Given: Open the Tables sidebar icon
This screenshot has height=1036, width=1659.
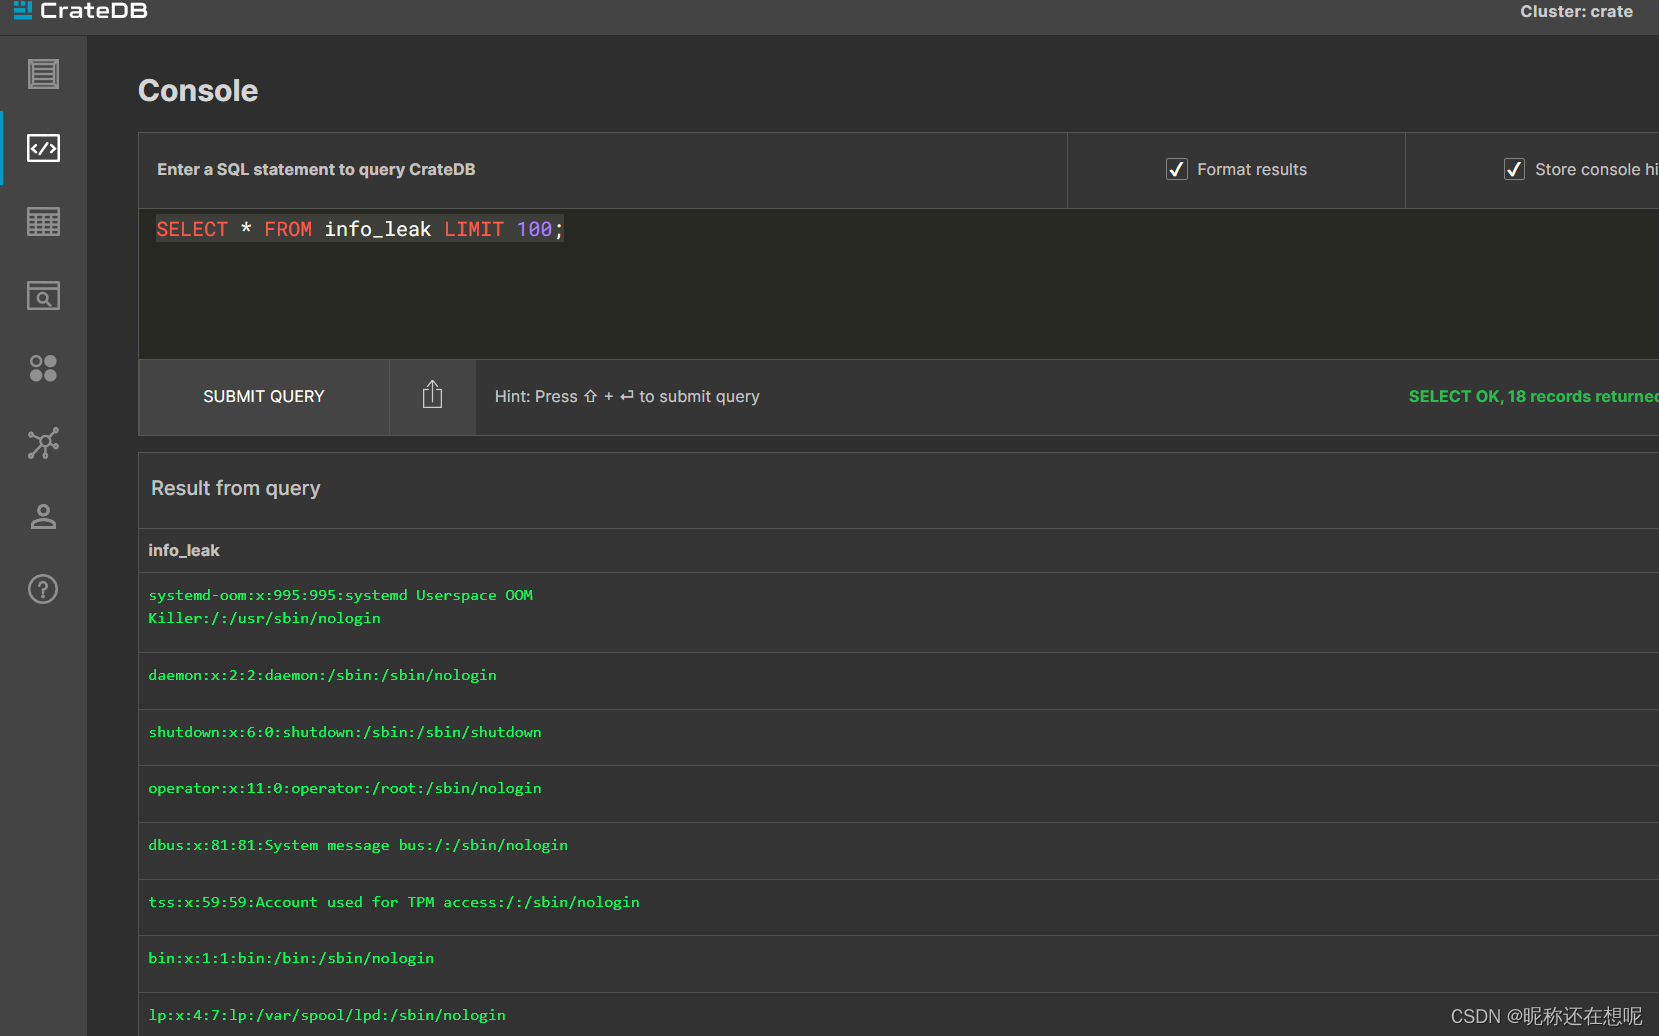Looking at the screenshot, I should (43, 222).
